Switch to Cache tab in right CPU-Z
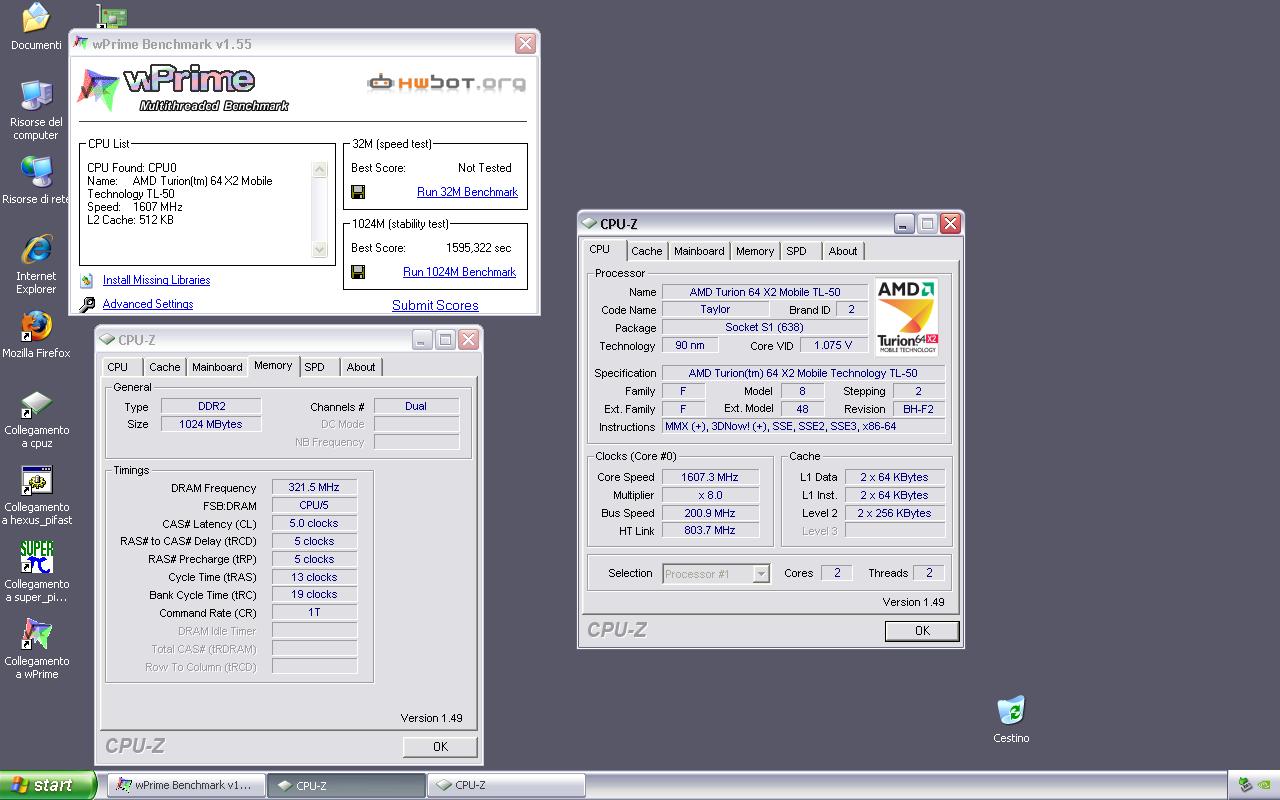This screenshot has width=1280, height=800. tap(646, 252)
